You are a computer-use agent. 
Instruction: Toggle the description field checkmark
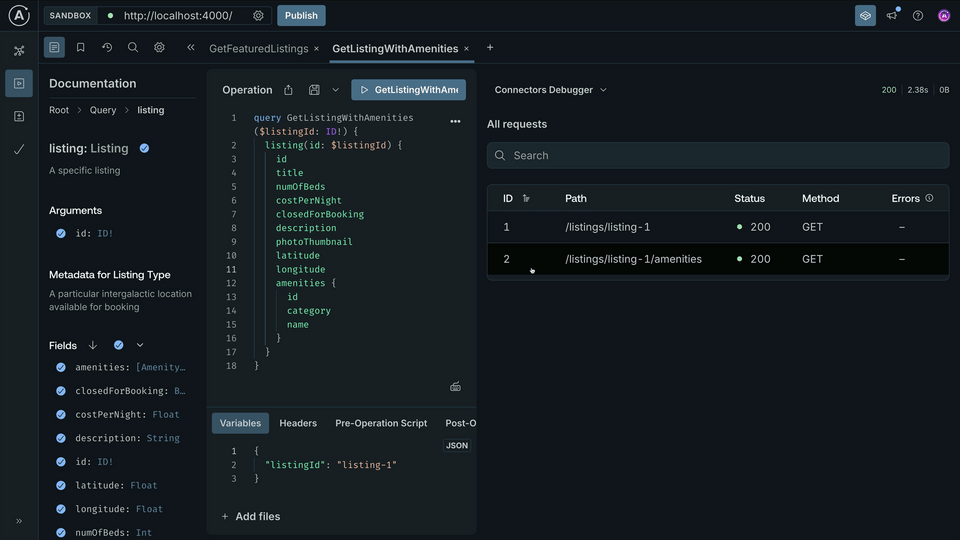click(x=61, y=438)
